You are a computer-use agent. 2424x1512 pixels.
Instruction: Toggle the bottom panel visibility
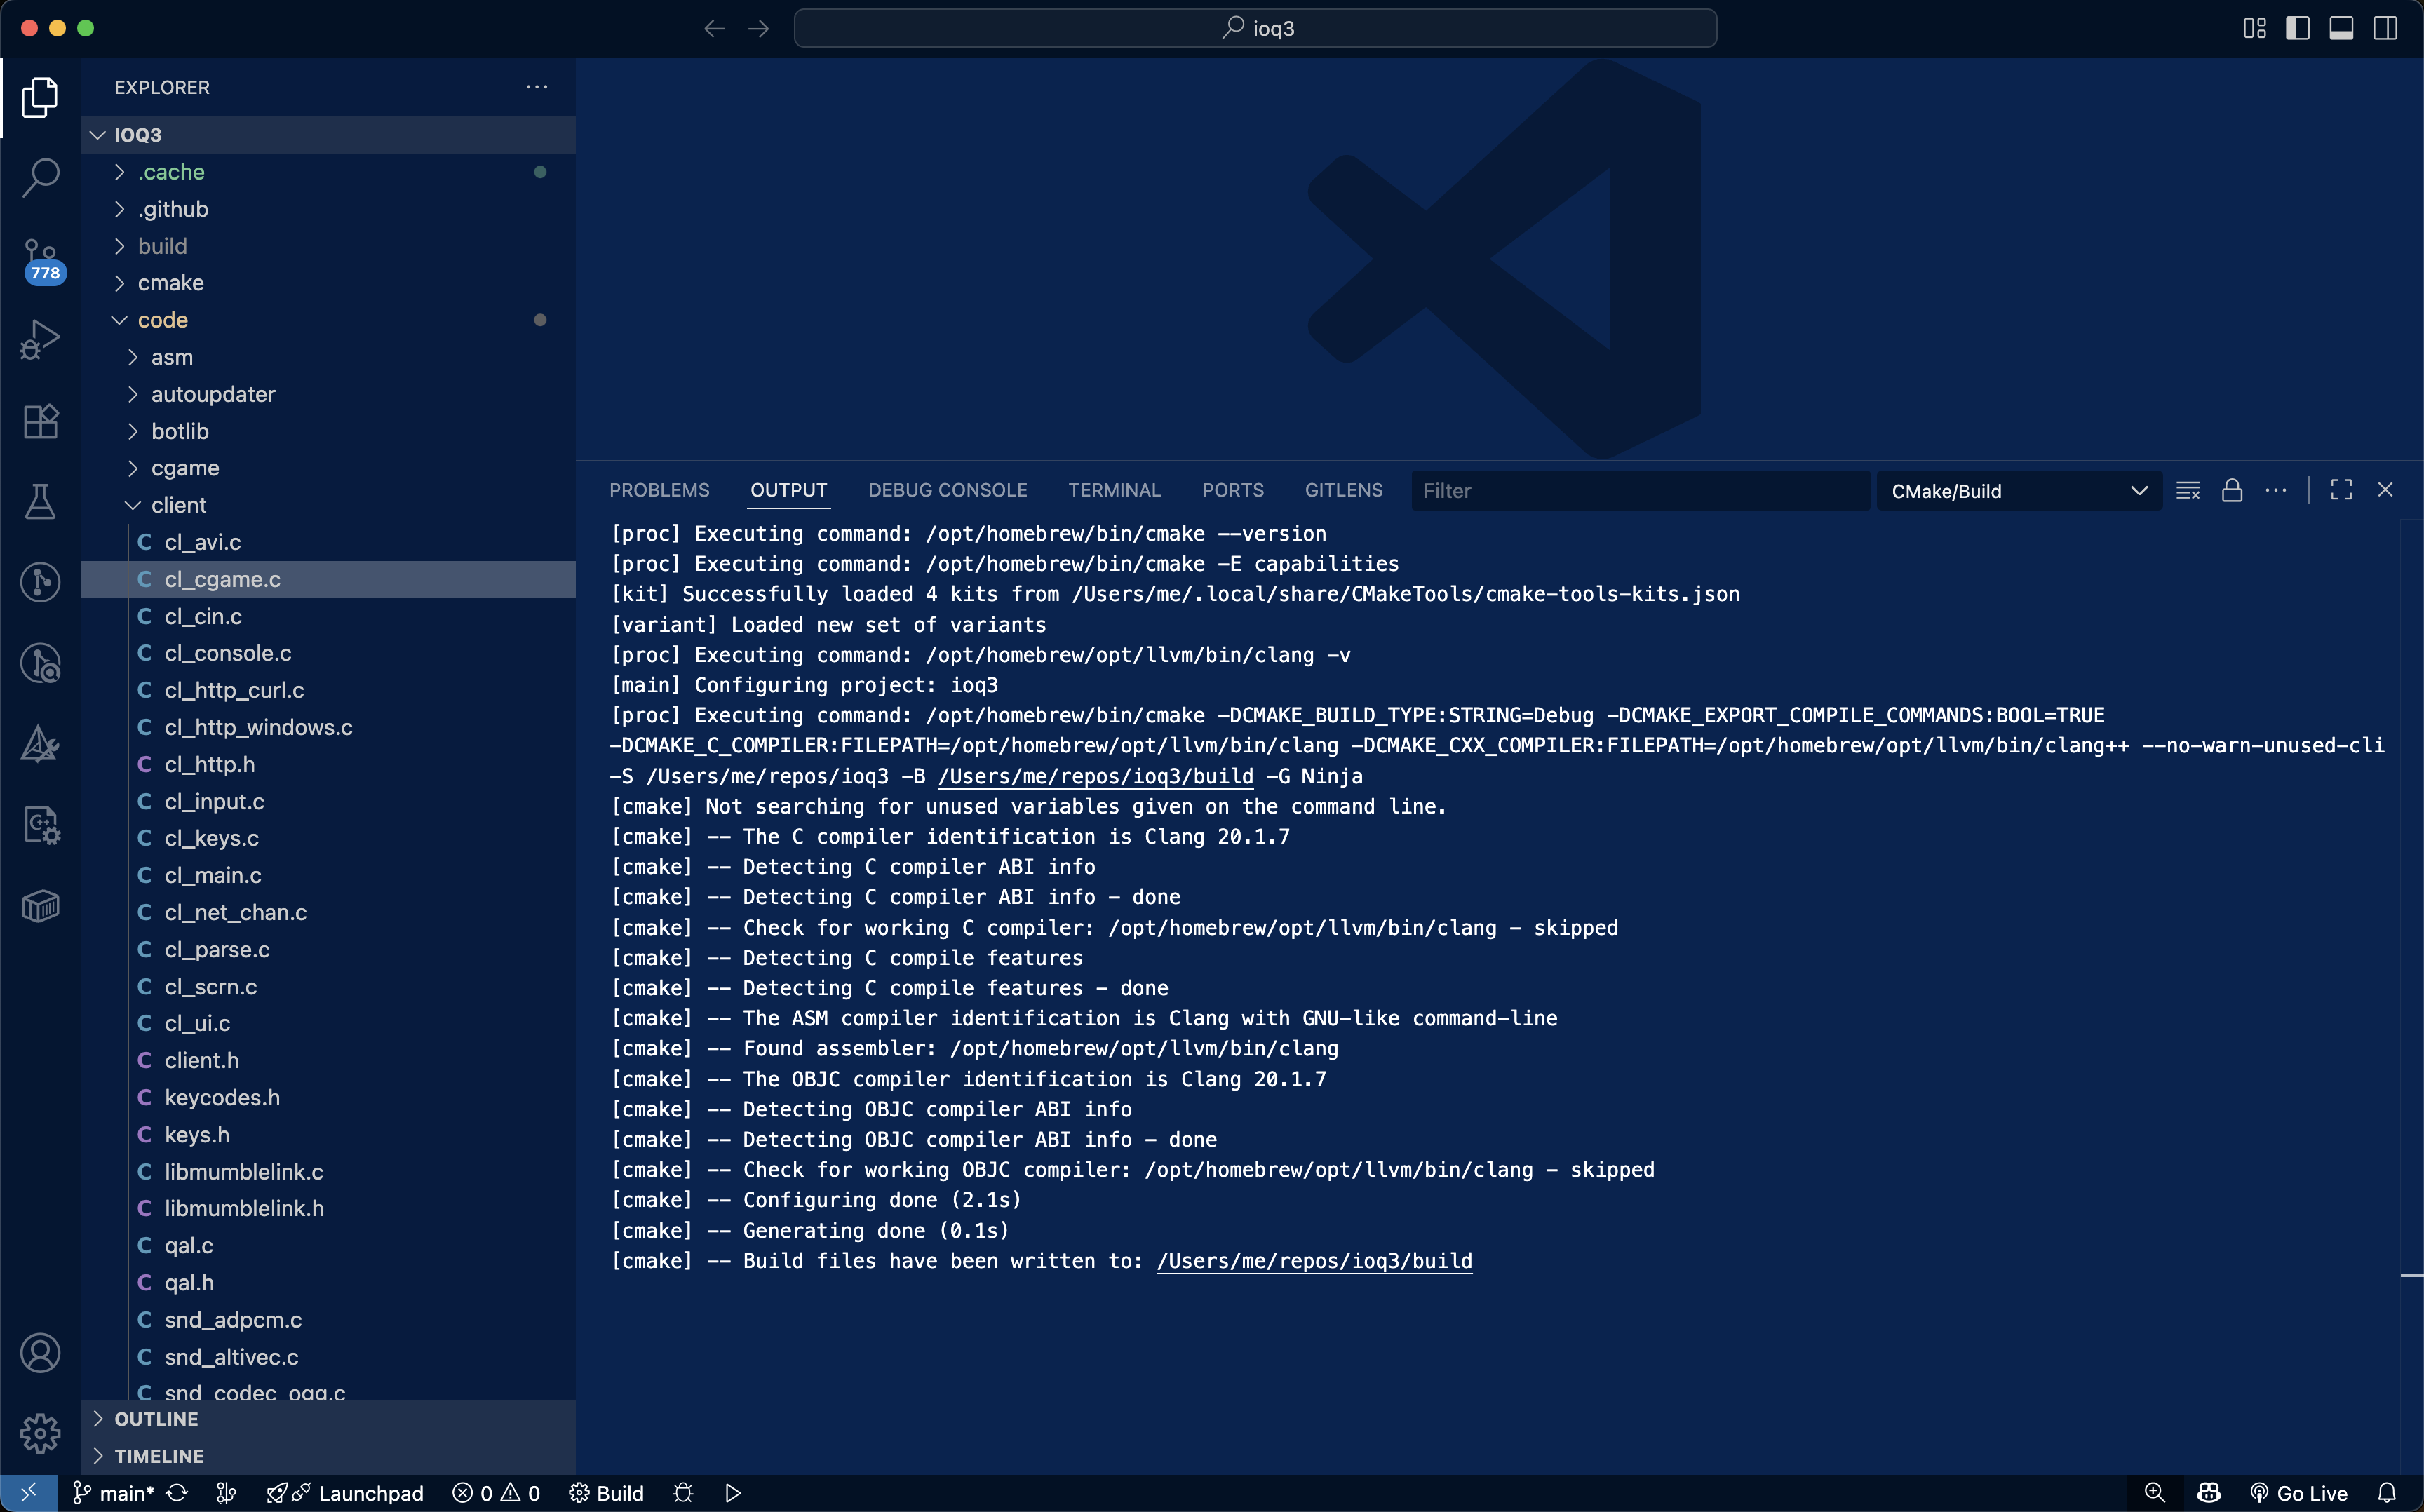2341,28
